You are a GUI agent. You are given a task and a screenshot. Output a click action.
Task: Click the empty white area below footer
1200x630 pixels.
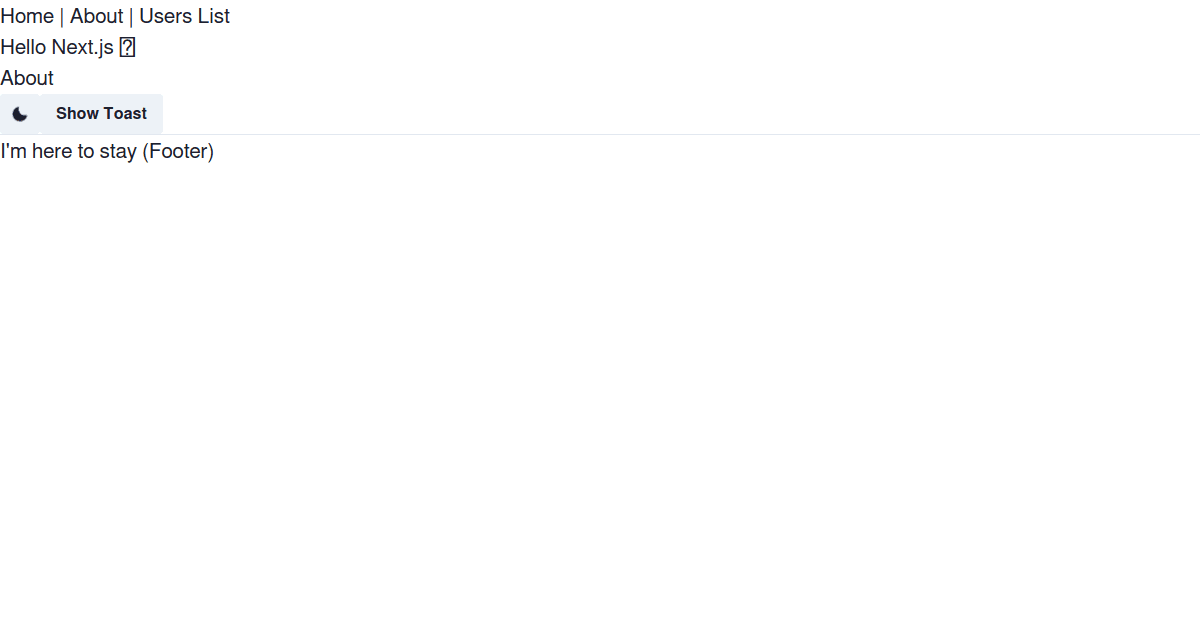[x=600, y=400]
